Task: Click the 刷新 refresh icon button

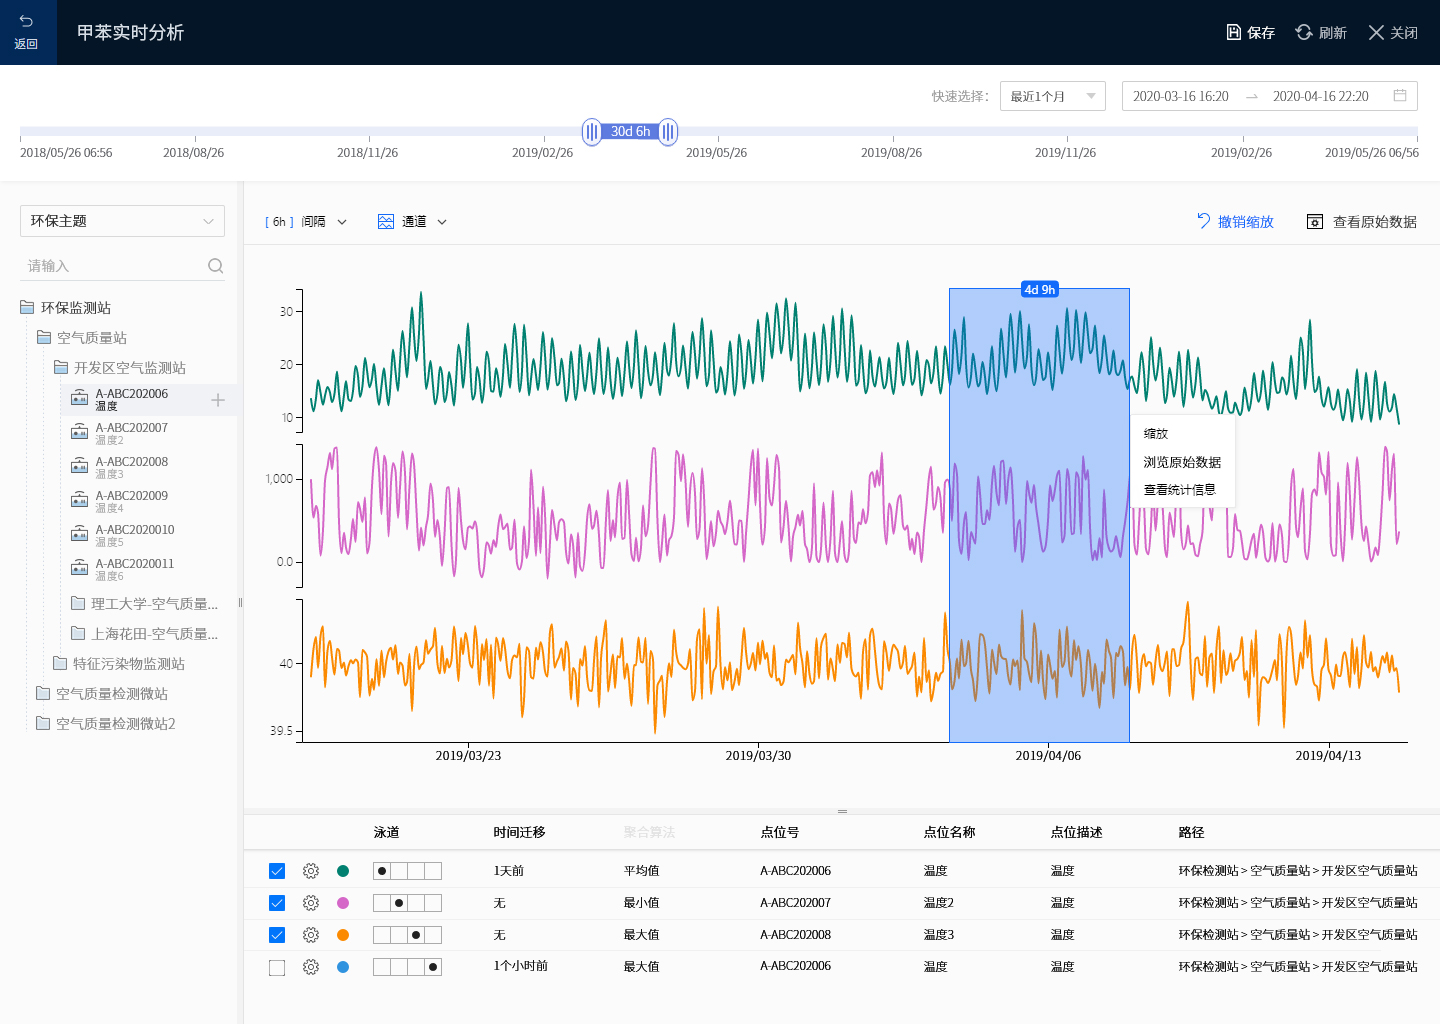Action: click(x=1304, y=32)
